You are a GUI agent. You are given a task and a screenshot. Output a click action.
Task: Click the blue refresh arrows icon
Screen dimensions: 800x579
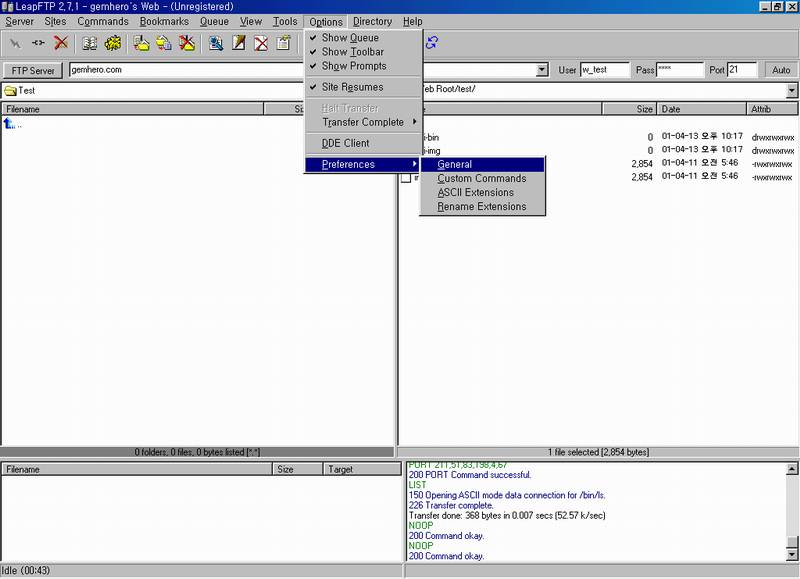pyautogui.click(x=432, y=43)
